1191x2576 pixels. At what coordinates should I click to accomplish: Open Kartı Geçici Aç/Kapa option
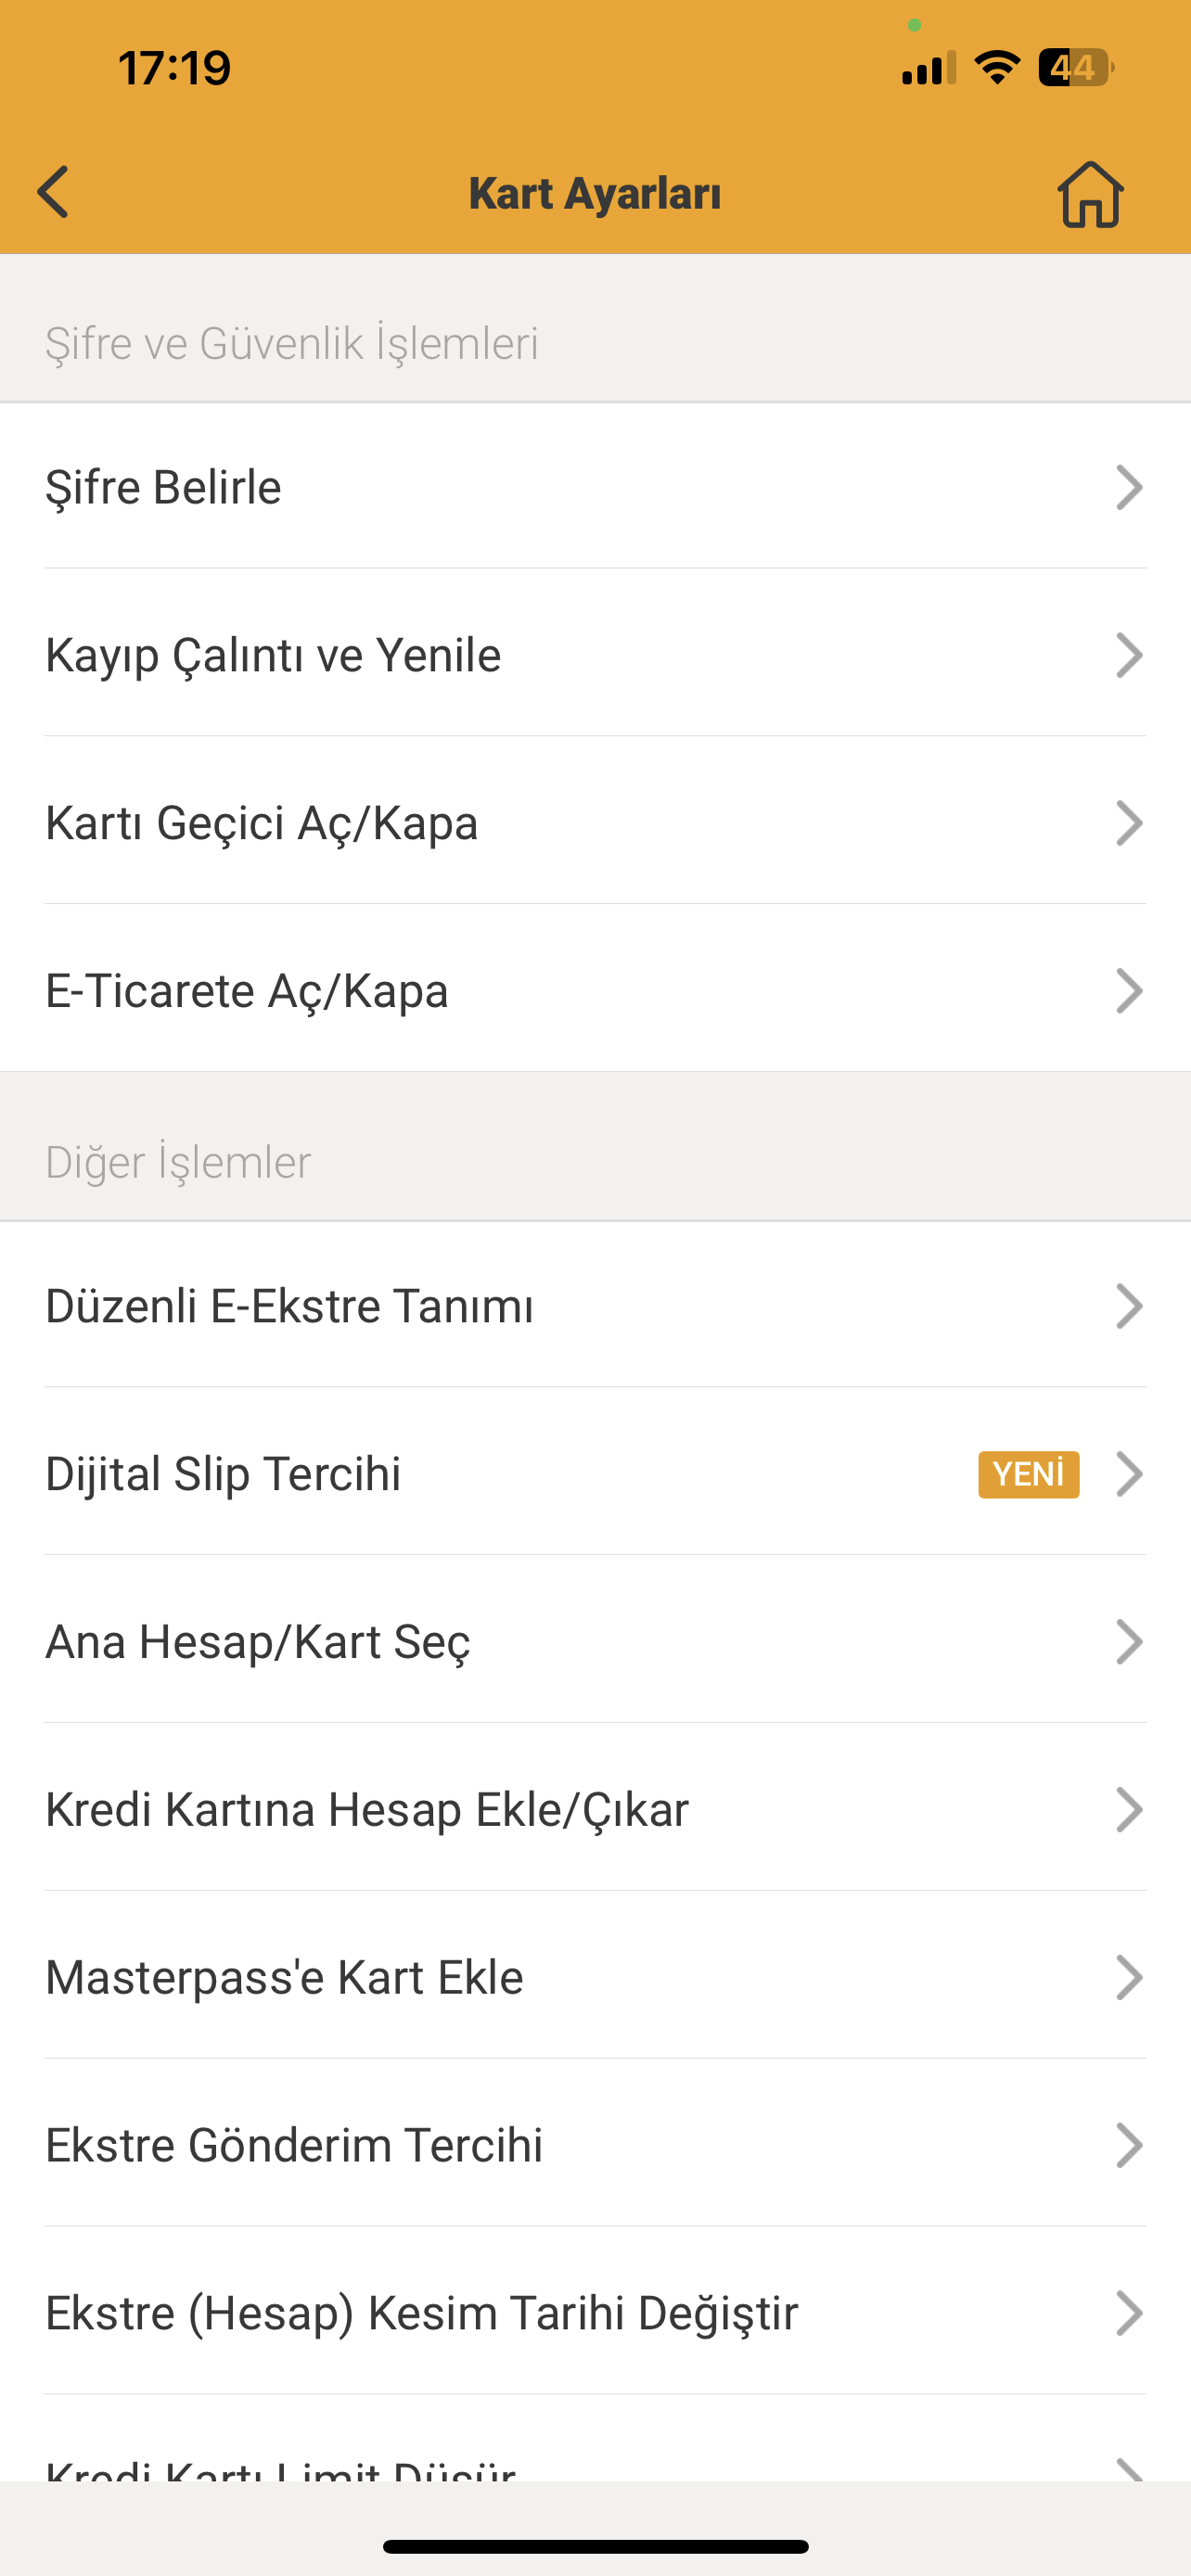coord(262,823)
